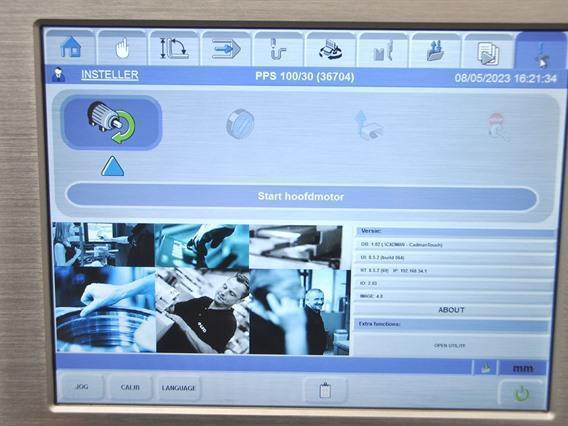
Task: Open the rotating machine setup tab
Action: (330, 50)
